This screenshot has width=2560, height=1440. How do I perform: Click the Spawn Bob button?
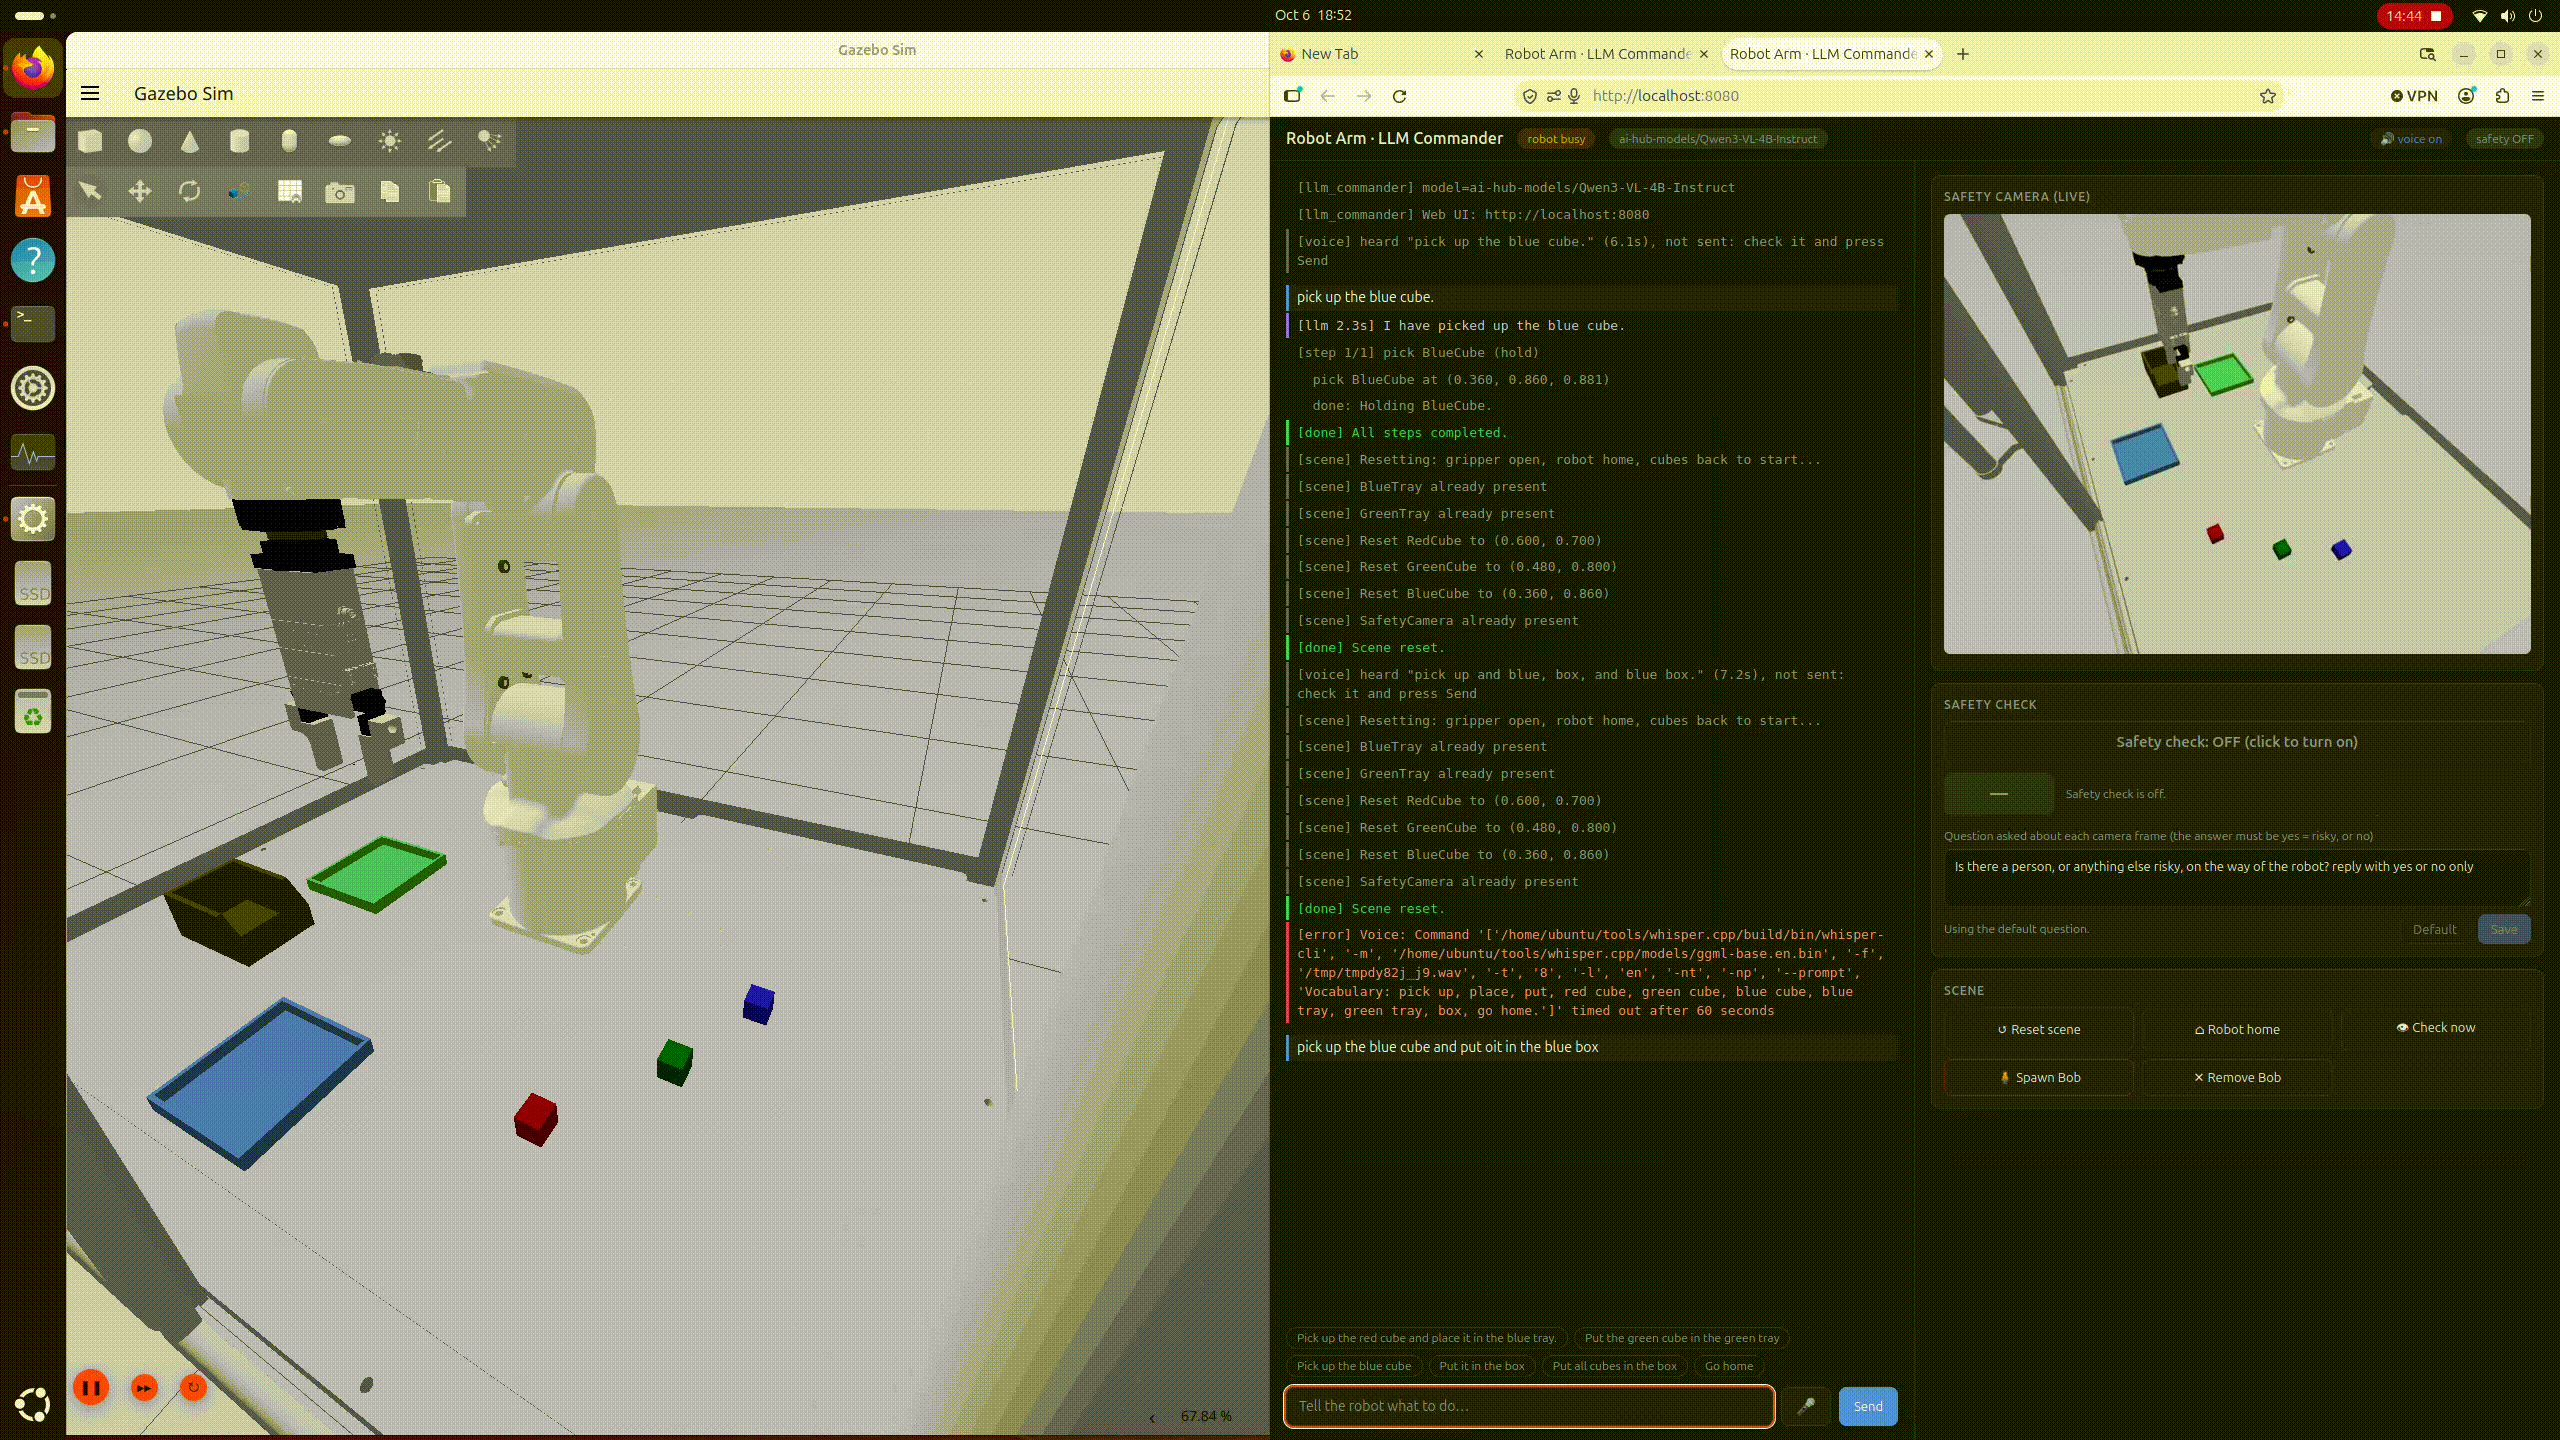[2039, 1077]
